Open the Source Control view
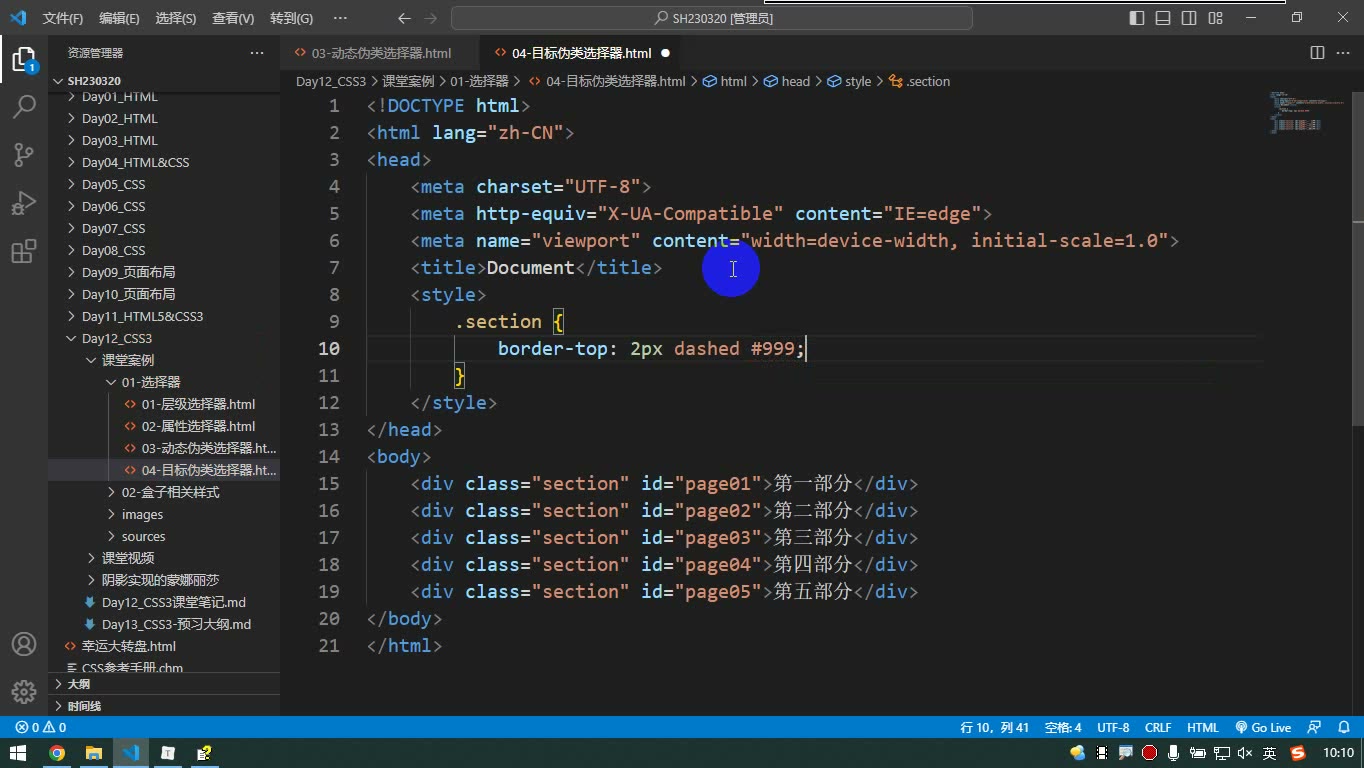The width and height of the screenshot is (1364, 768). [x=24, y=154]
